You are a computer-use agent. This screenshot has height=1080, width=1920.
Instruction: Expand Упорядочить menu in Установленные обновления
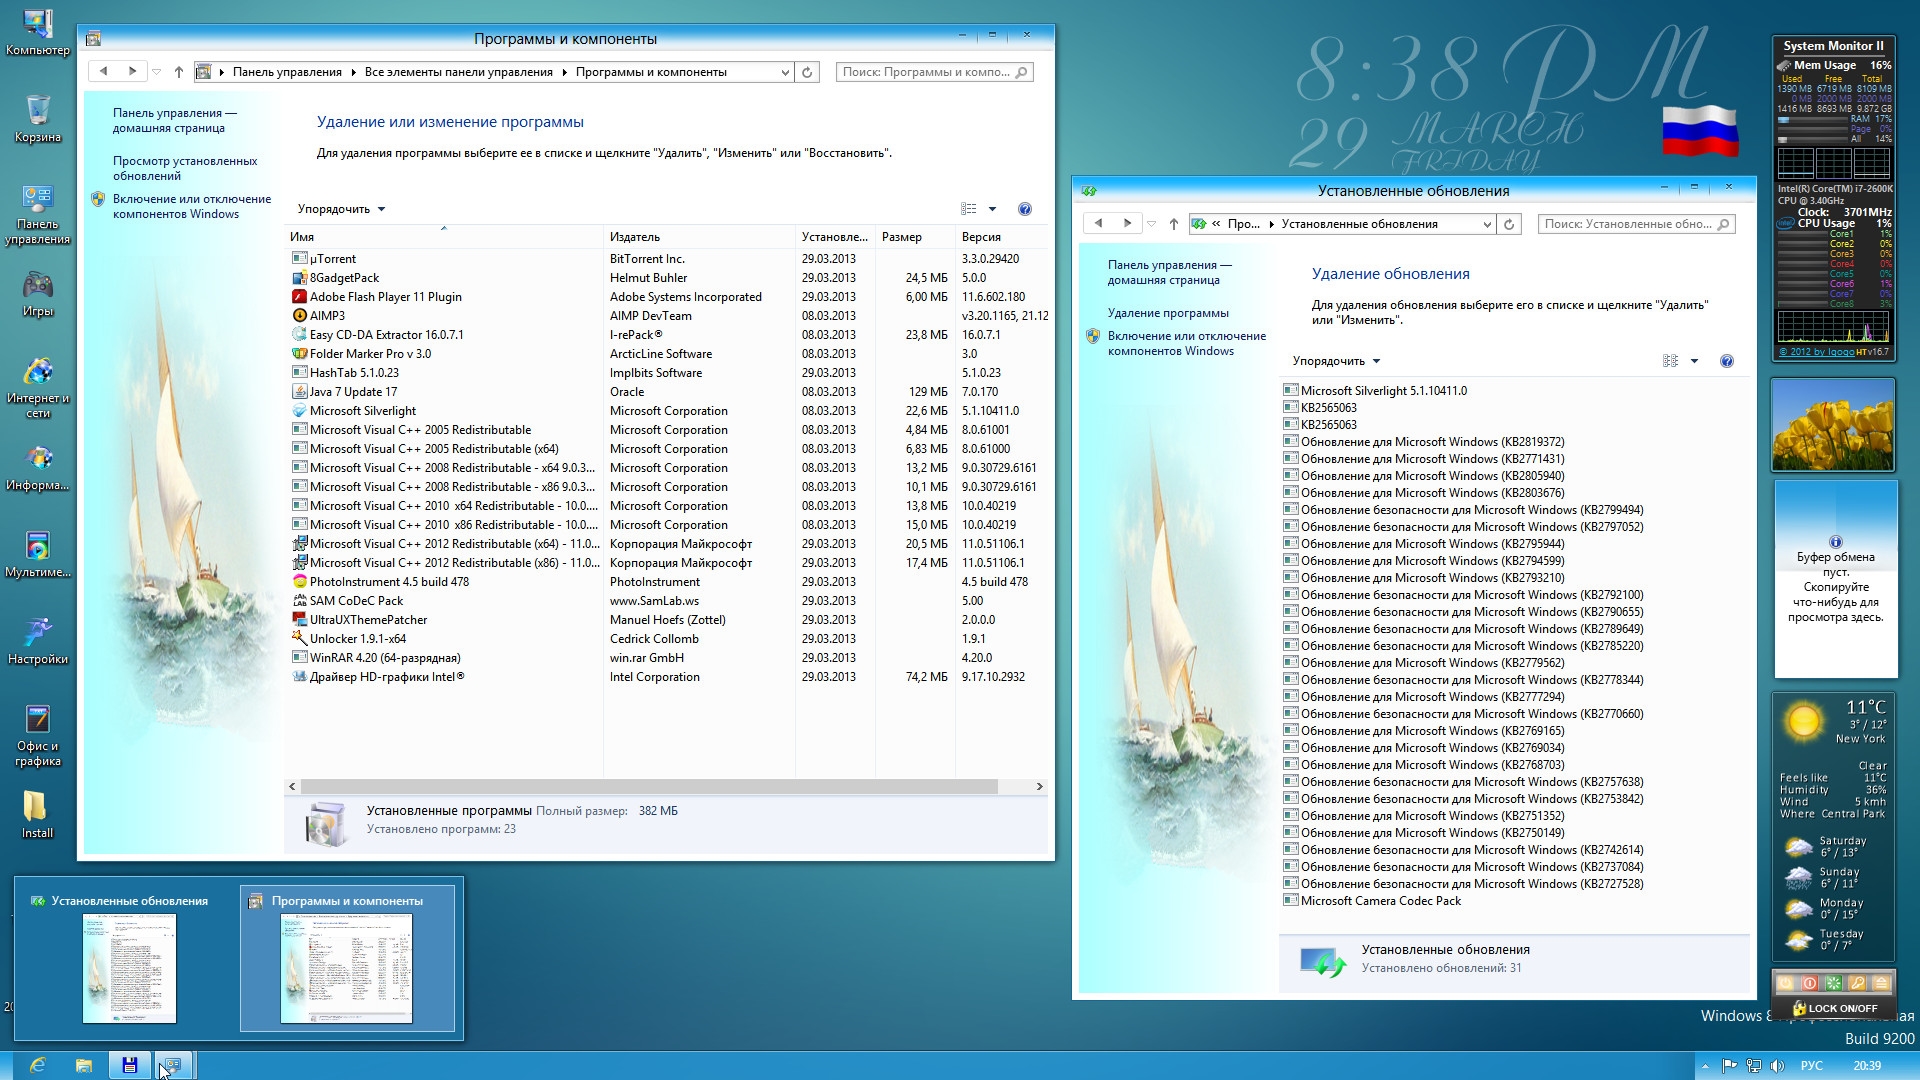click(1336, 361)
